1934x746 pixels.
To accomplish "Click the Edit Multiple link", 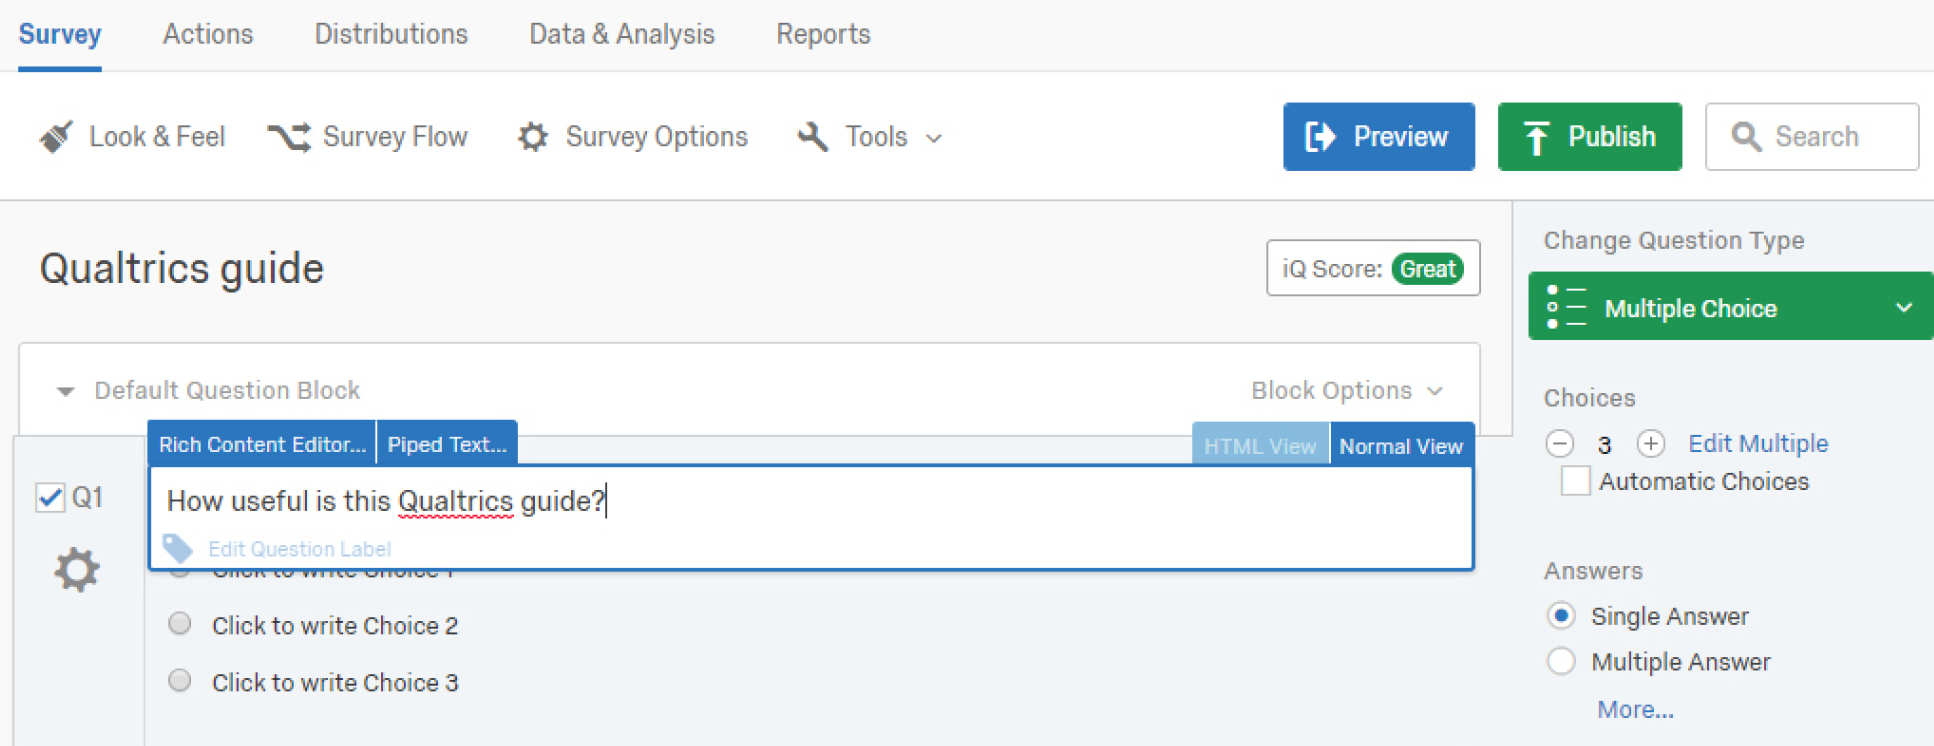I will pyautogui.click(x=1758, y=443).
